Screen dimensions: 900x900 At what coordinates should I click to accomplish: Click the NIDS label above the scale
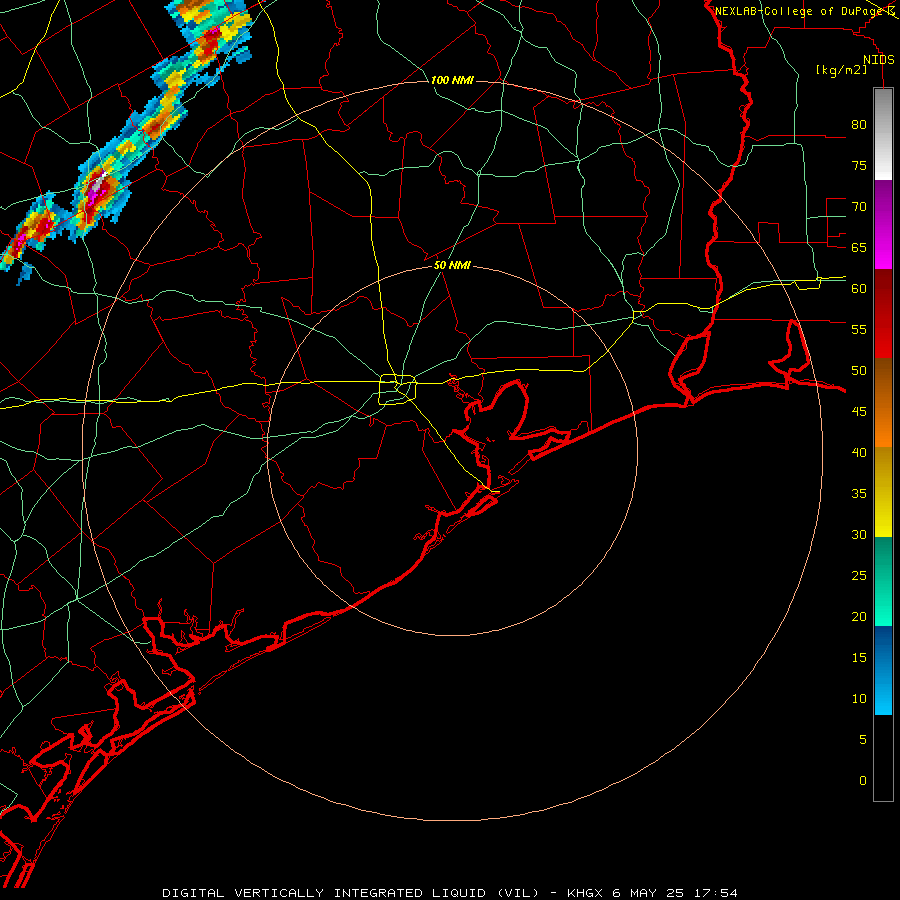[879, 60]
